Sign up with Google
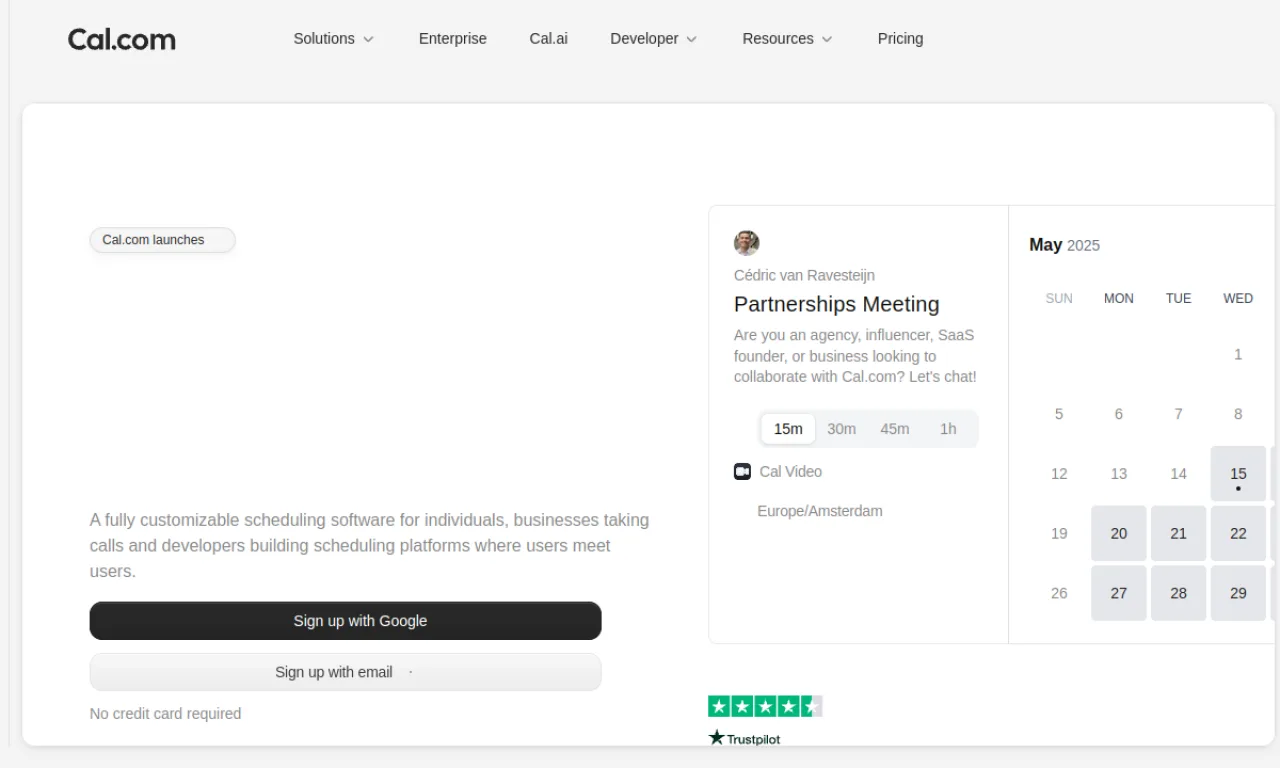The image size is (1280, 768). 346,621
